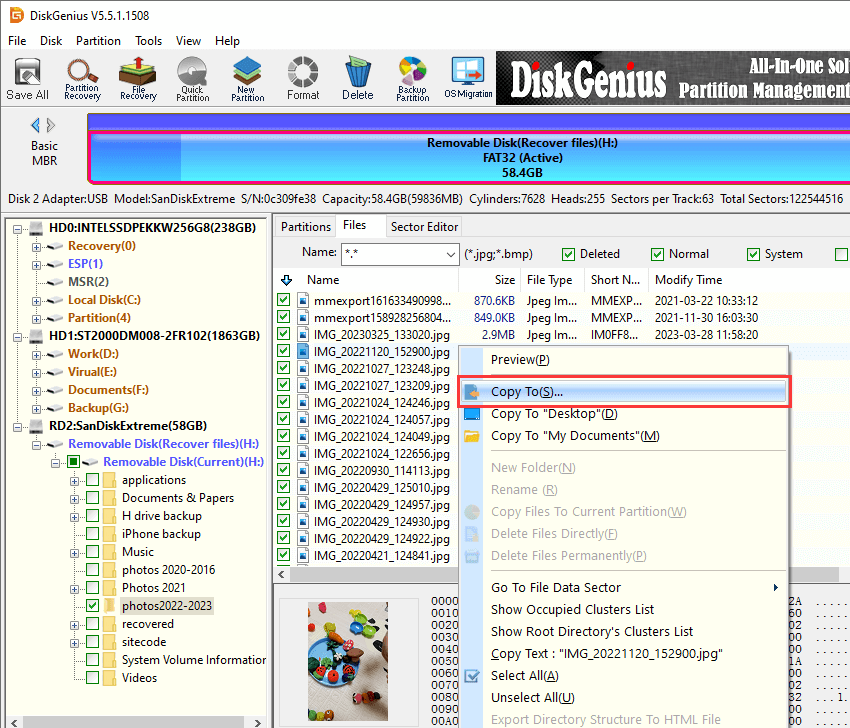Toggle the System files filter checkbox
The height and width of the screenshot is (728, 850).
(x=753, y=254)
